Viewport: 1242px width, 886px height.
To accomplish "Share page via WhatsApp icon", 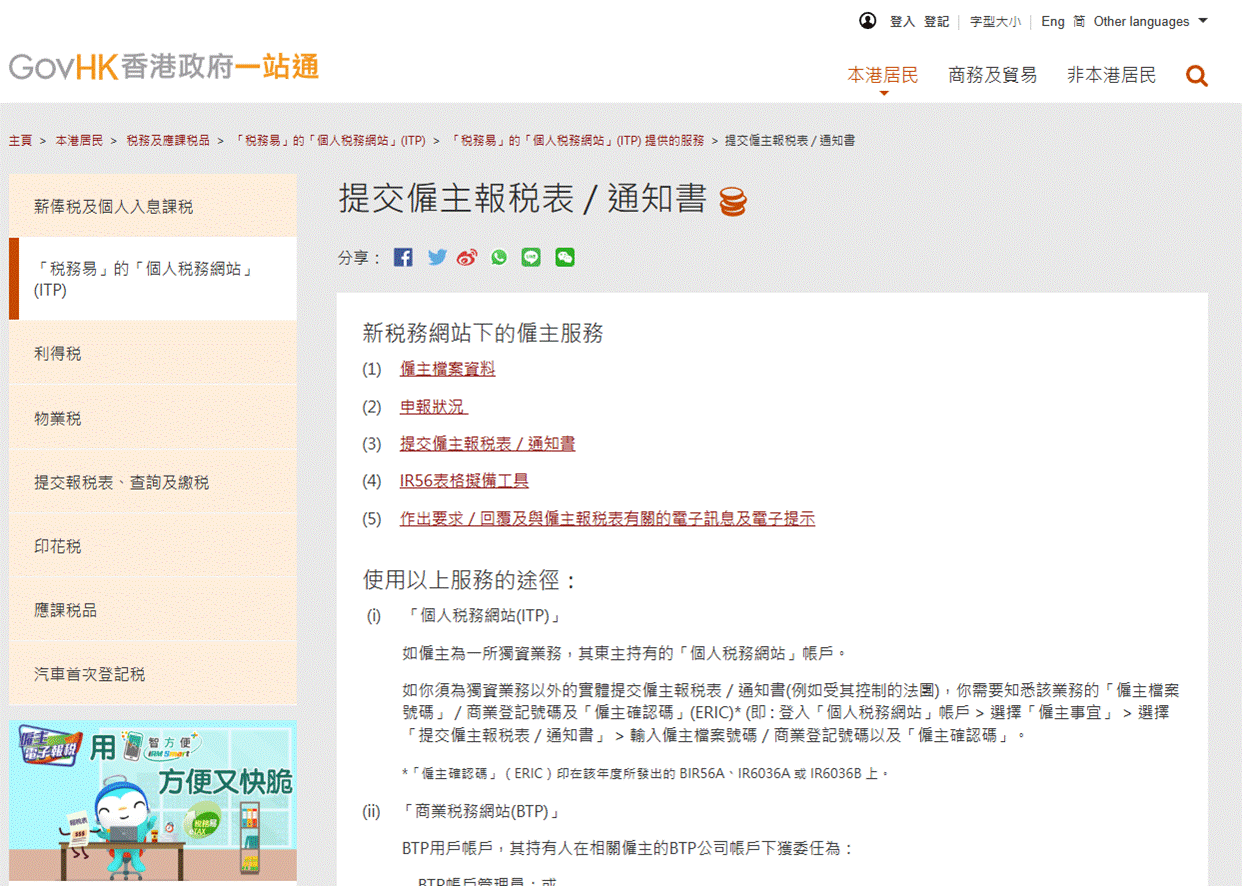I will [x=499, y=257].
